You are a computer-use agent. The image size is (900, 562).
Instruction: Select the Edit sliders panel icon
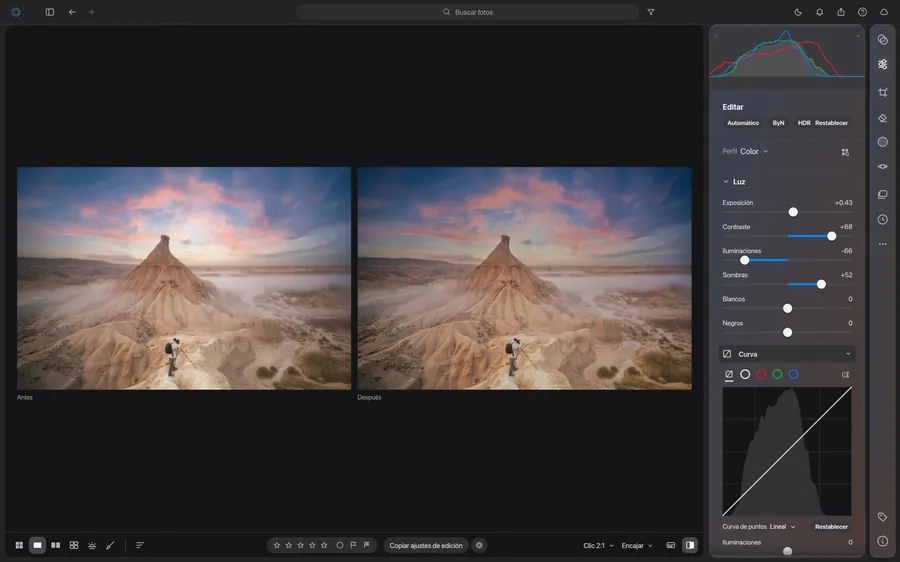883,64
